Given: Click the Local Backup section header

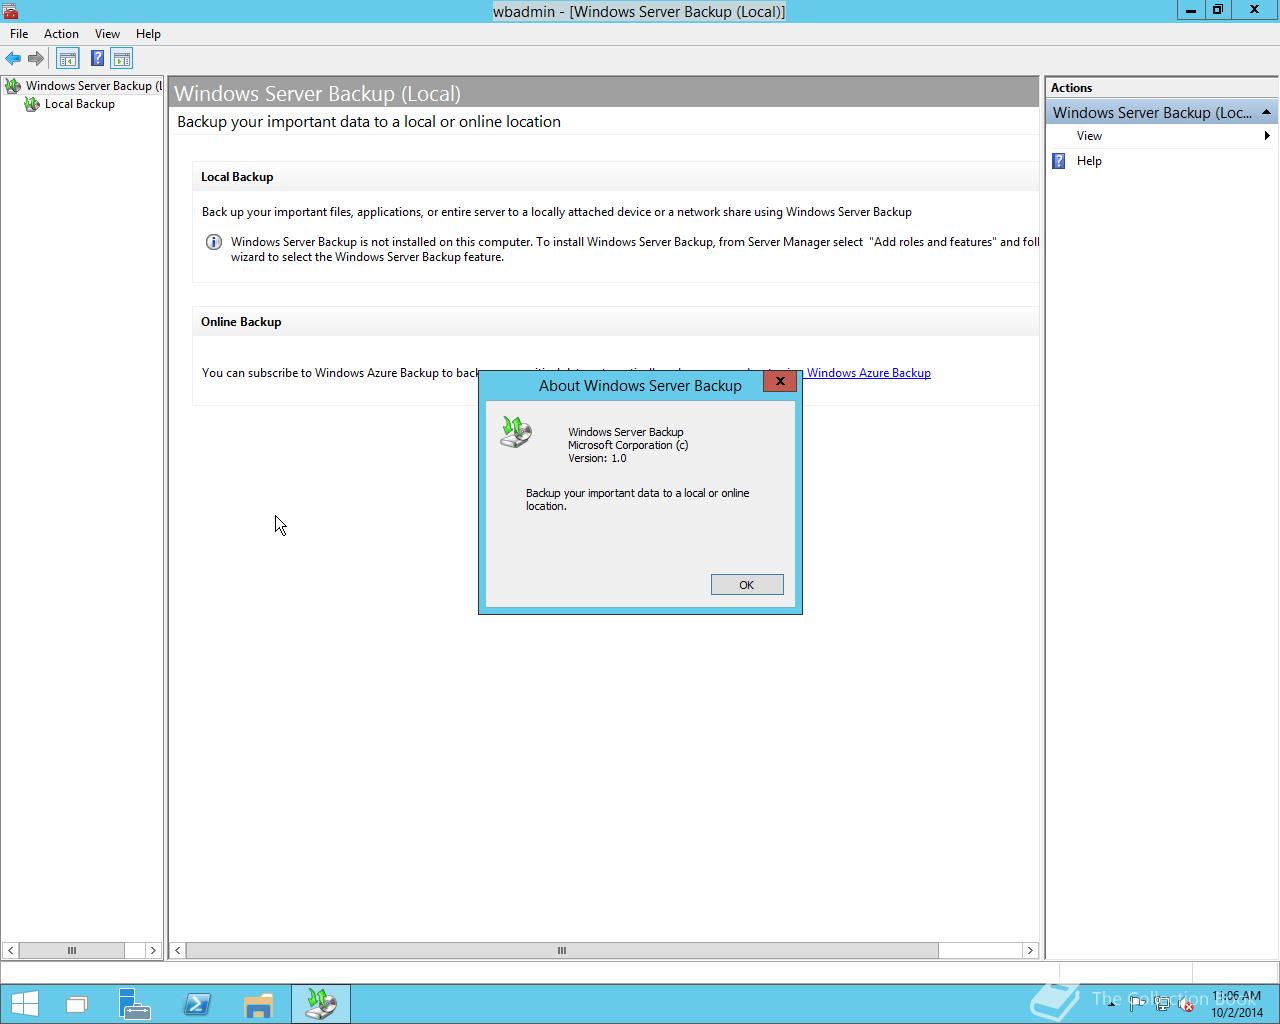Looking at the screenshot, I should (x=237, y=177).
